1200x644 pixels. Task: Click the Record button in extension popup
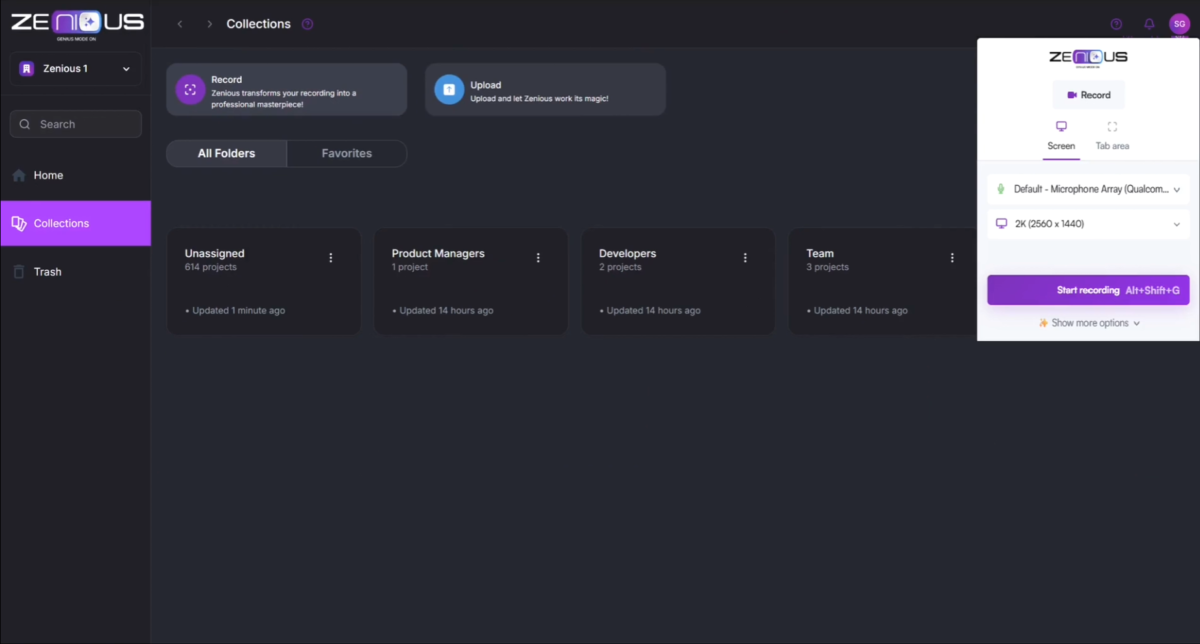point(1088,95)
